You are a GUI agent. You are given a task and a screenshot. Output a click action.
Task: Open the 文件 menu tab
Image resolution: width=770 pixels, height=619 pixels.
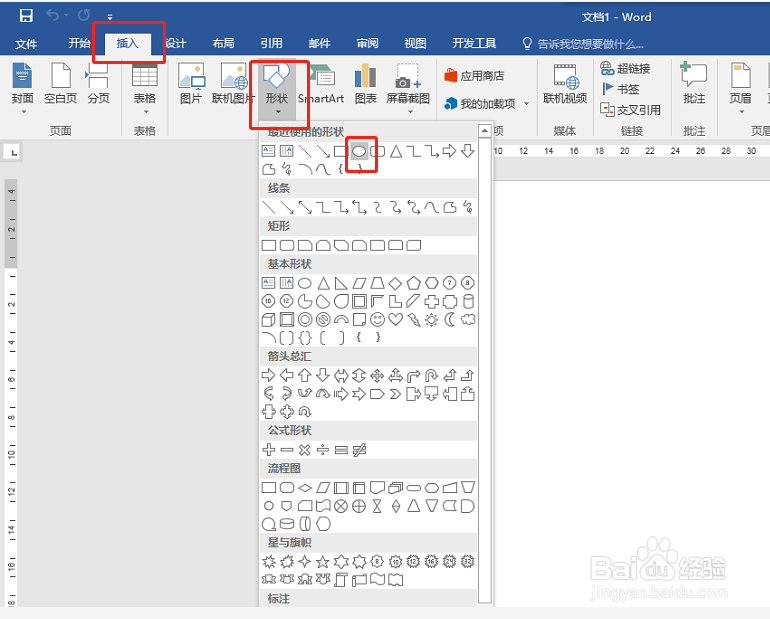[x=26, y=44]
